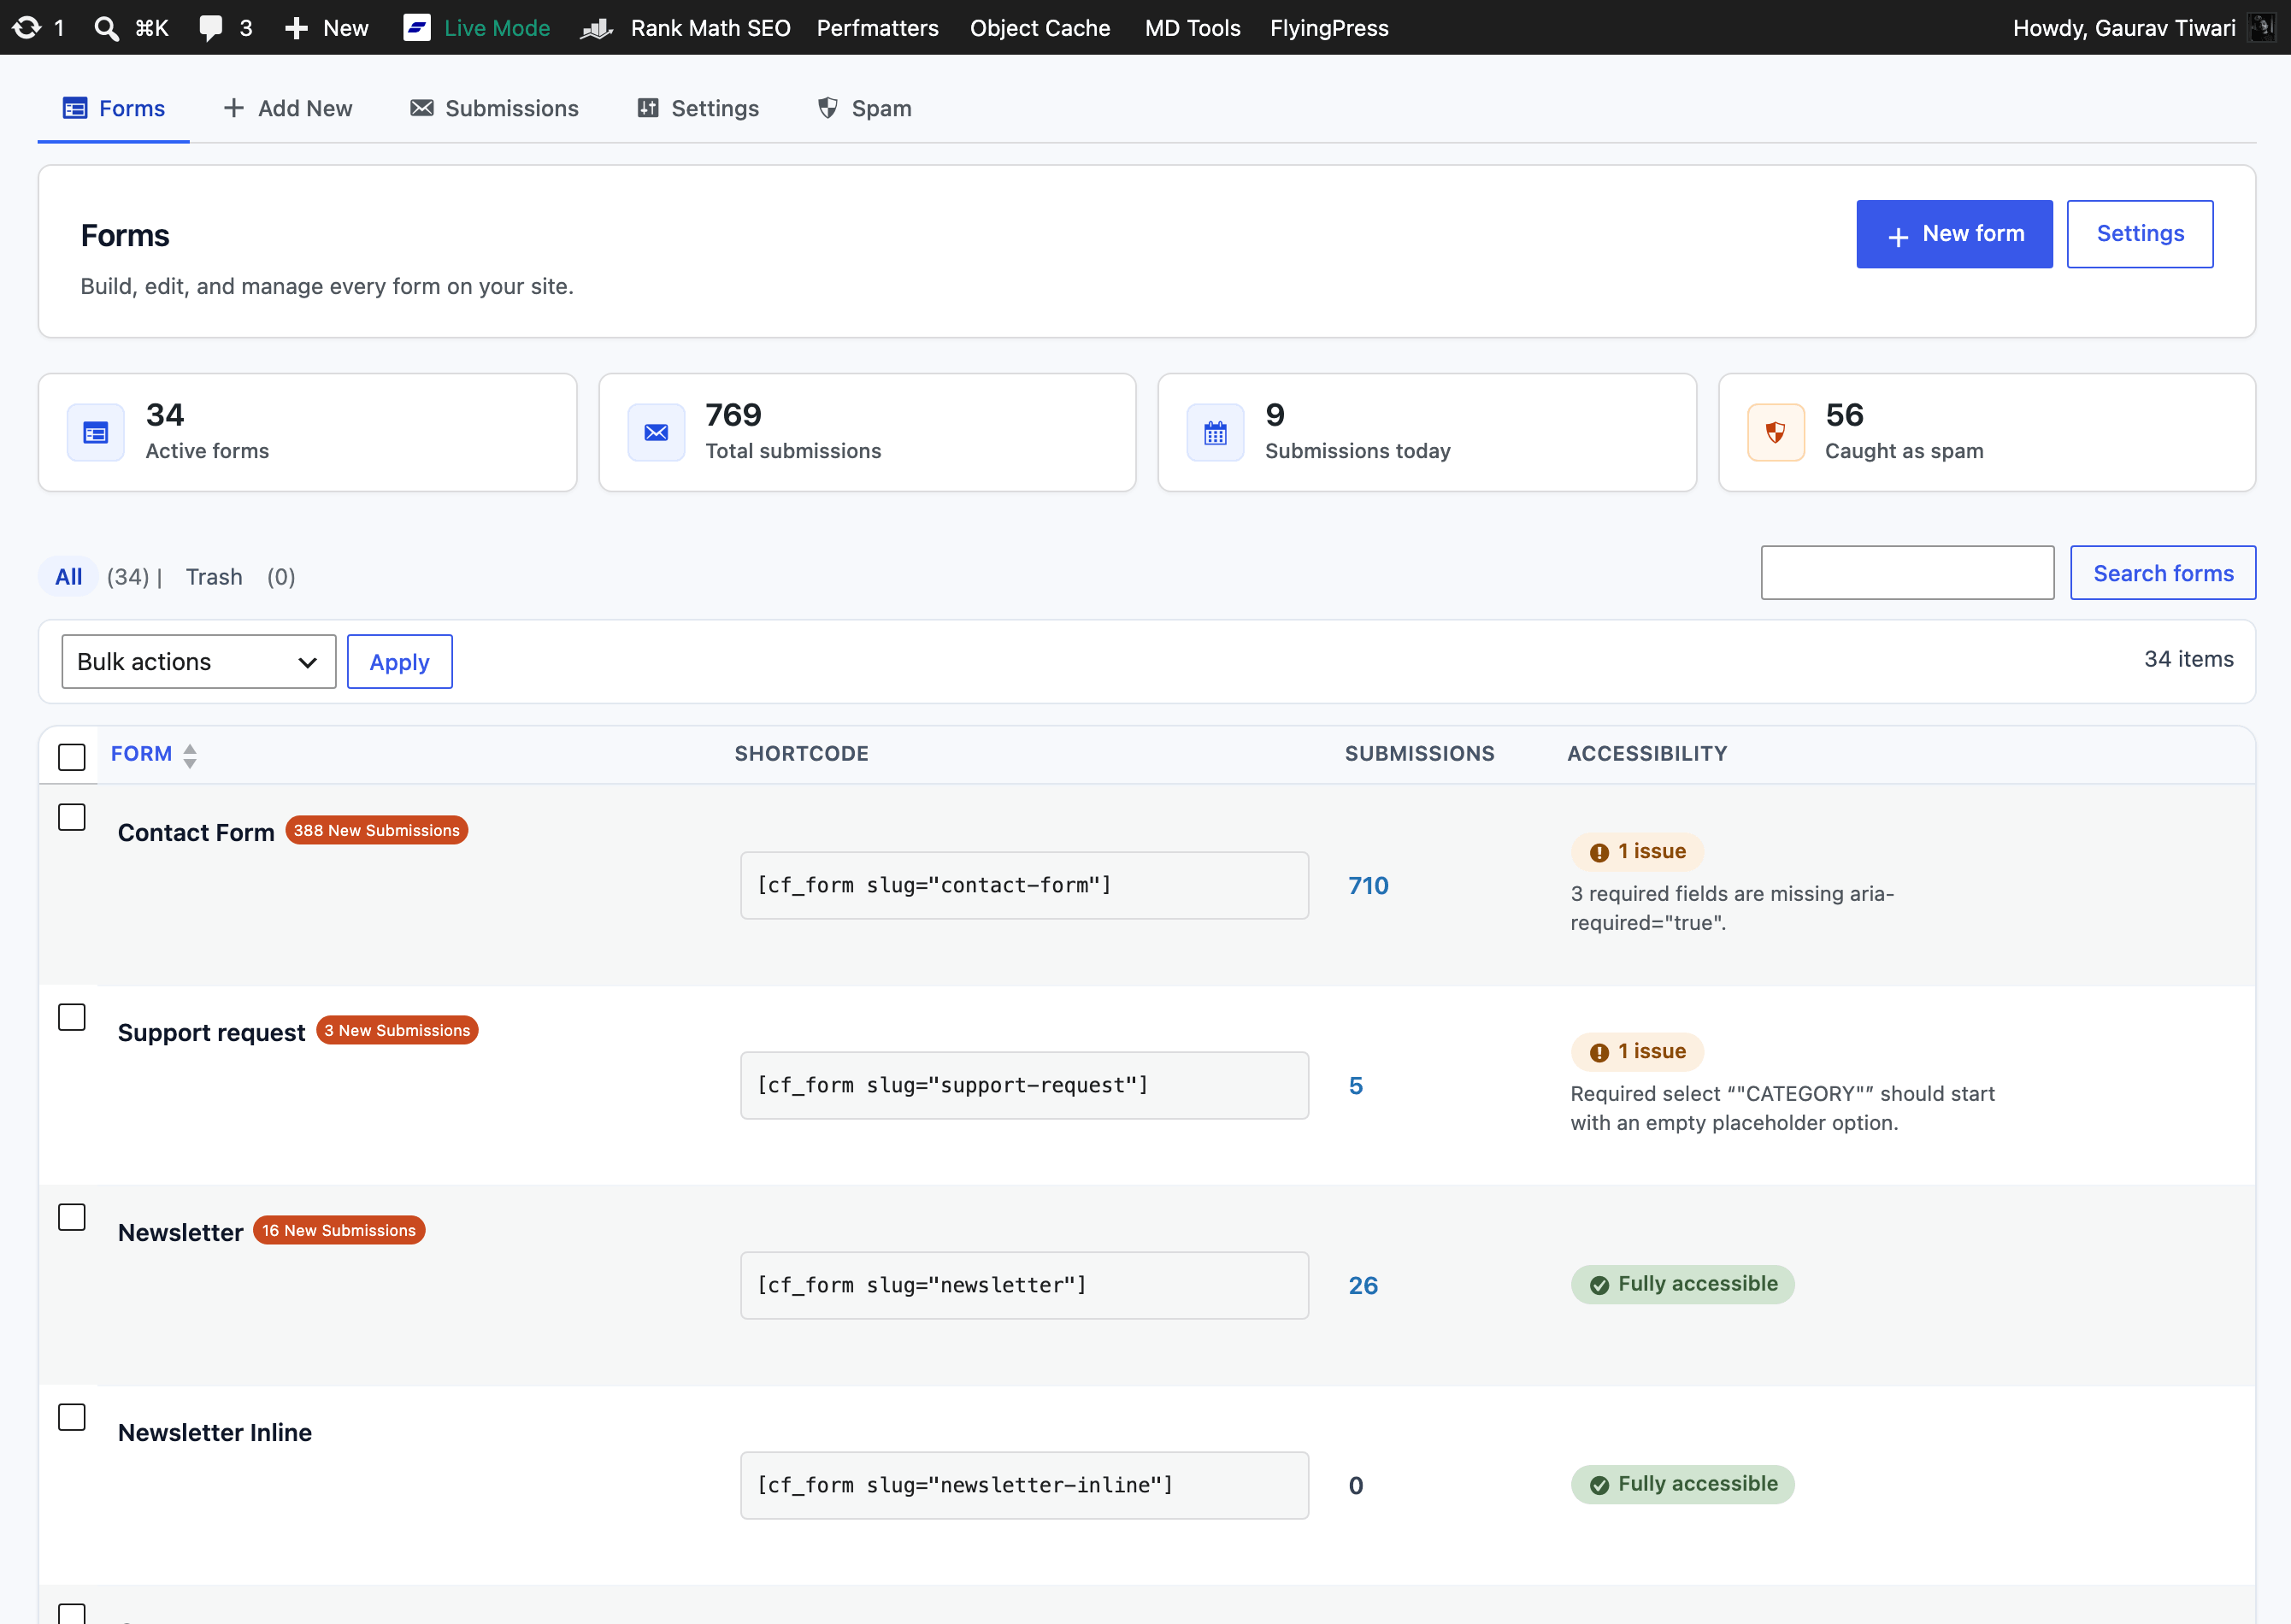Click the Live Mode text in admin bar
Image resolution: width=2291 pixels, height=1624 pixels.
click(x=497, y=28)
